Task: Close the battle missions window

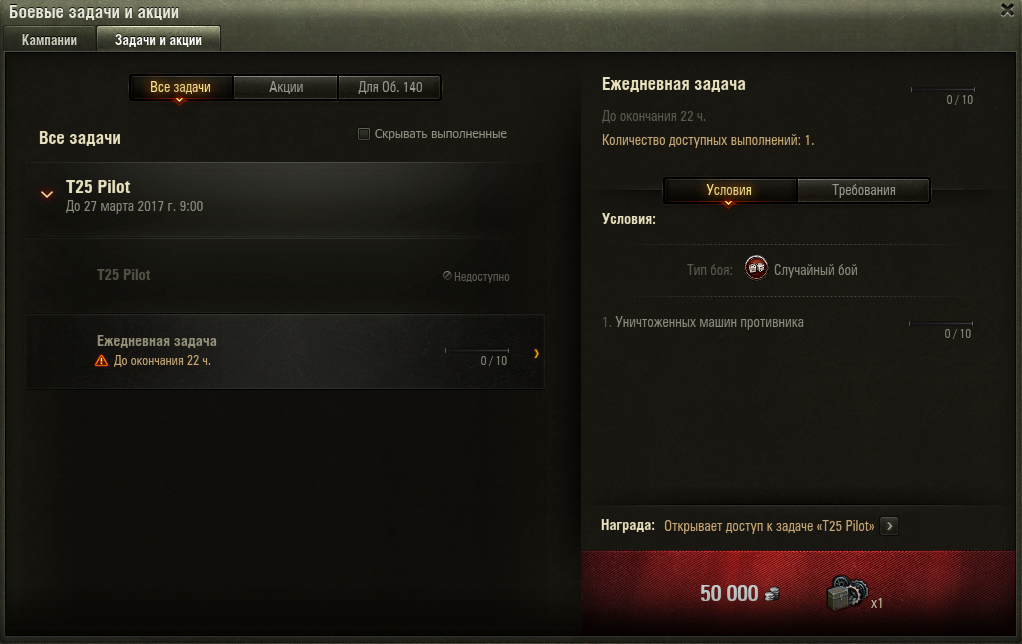Action: tap(1007, 10)
